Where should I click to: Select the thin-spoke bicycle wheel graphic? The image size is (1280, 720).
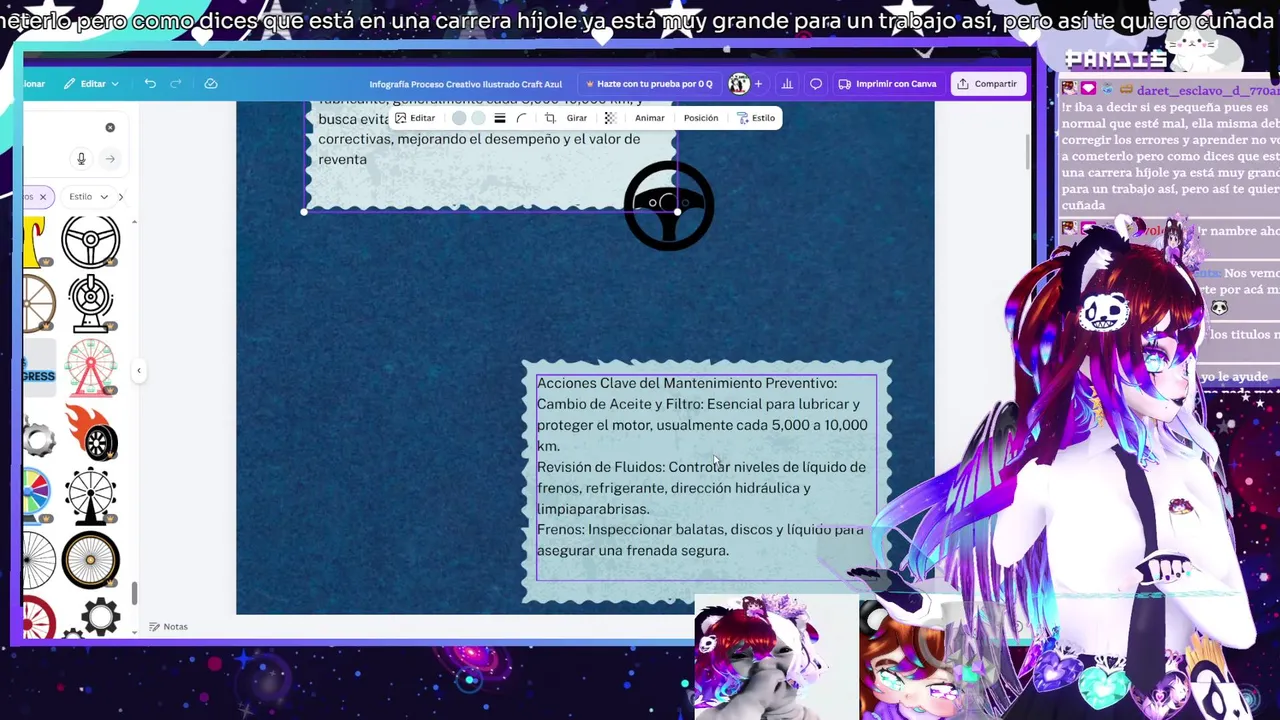(39, 560)
